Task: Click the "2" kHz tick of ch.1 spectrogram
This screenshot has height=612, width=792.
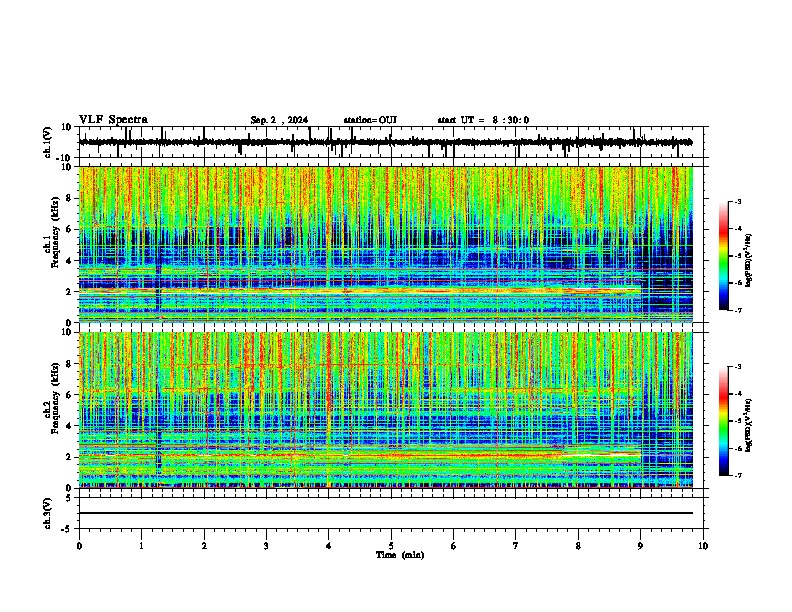Action: pos(69,292)
